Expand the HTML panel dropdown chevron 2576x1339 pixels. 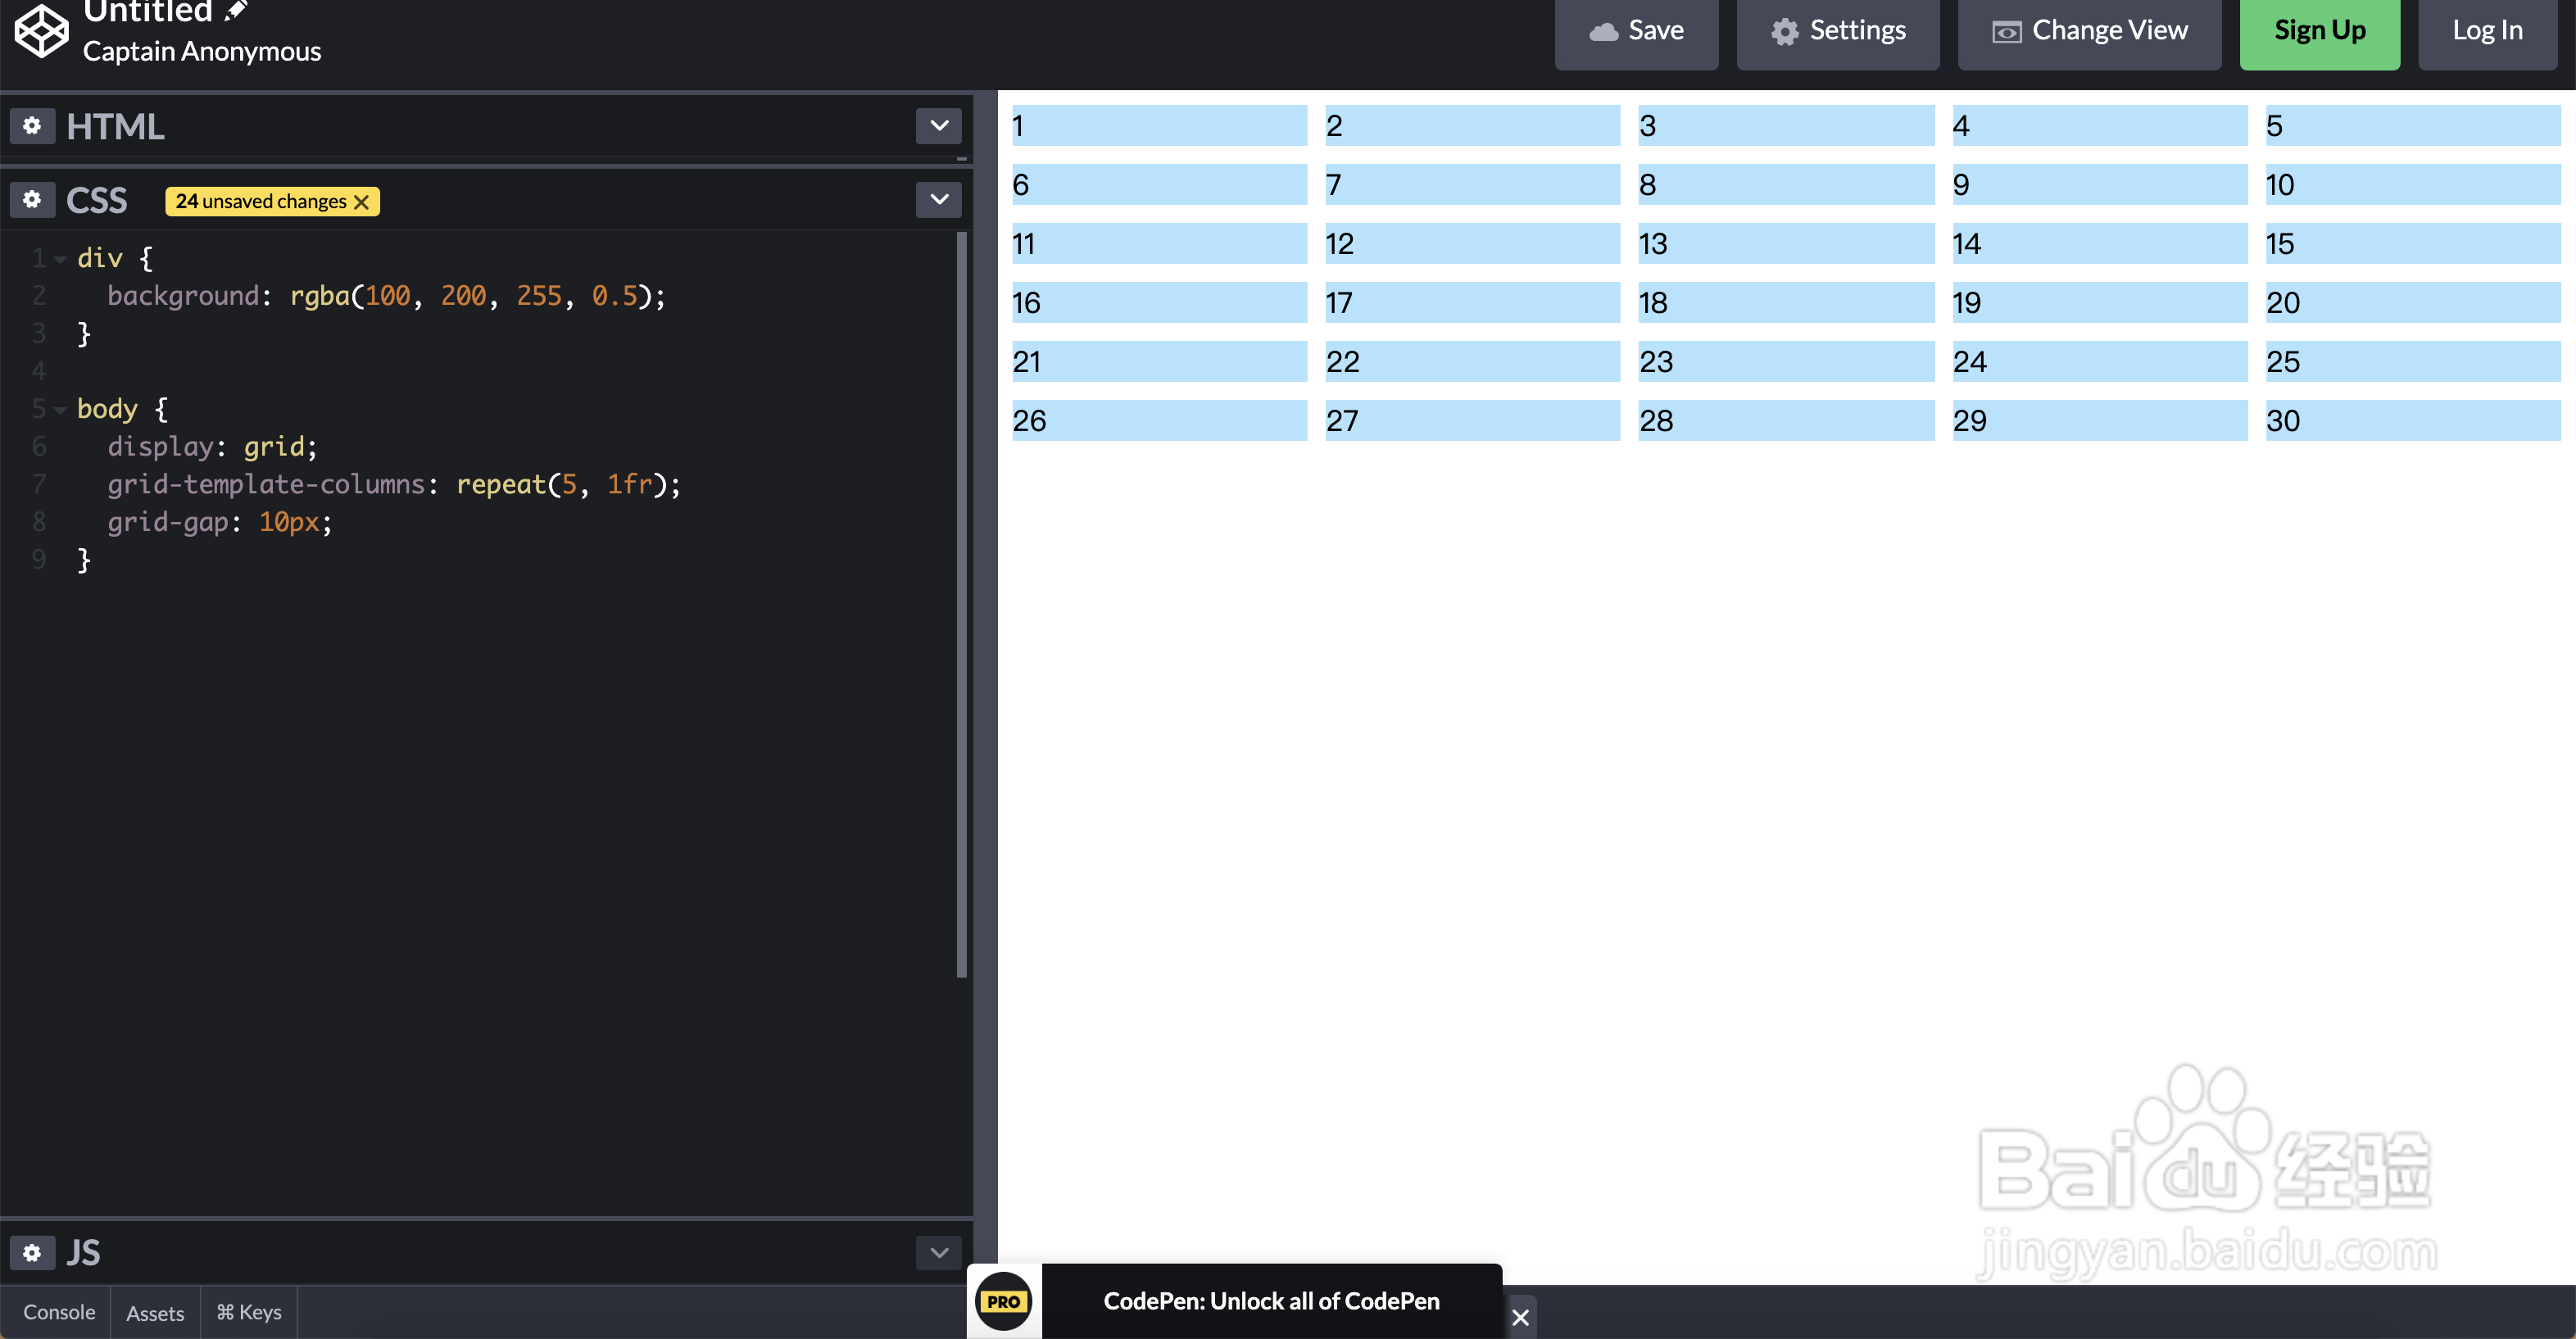click(938, 126)
